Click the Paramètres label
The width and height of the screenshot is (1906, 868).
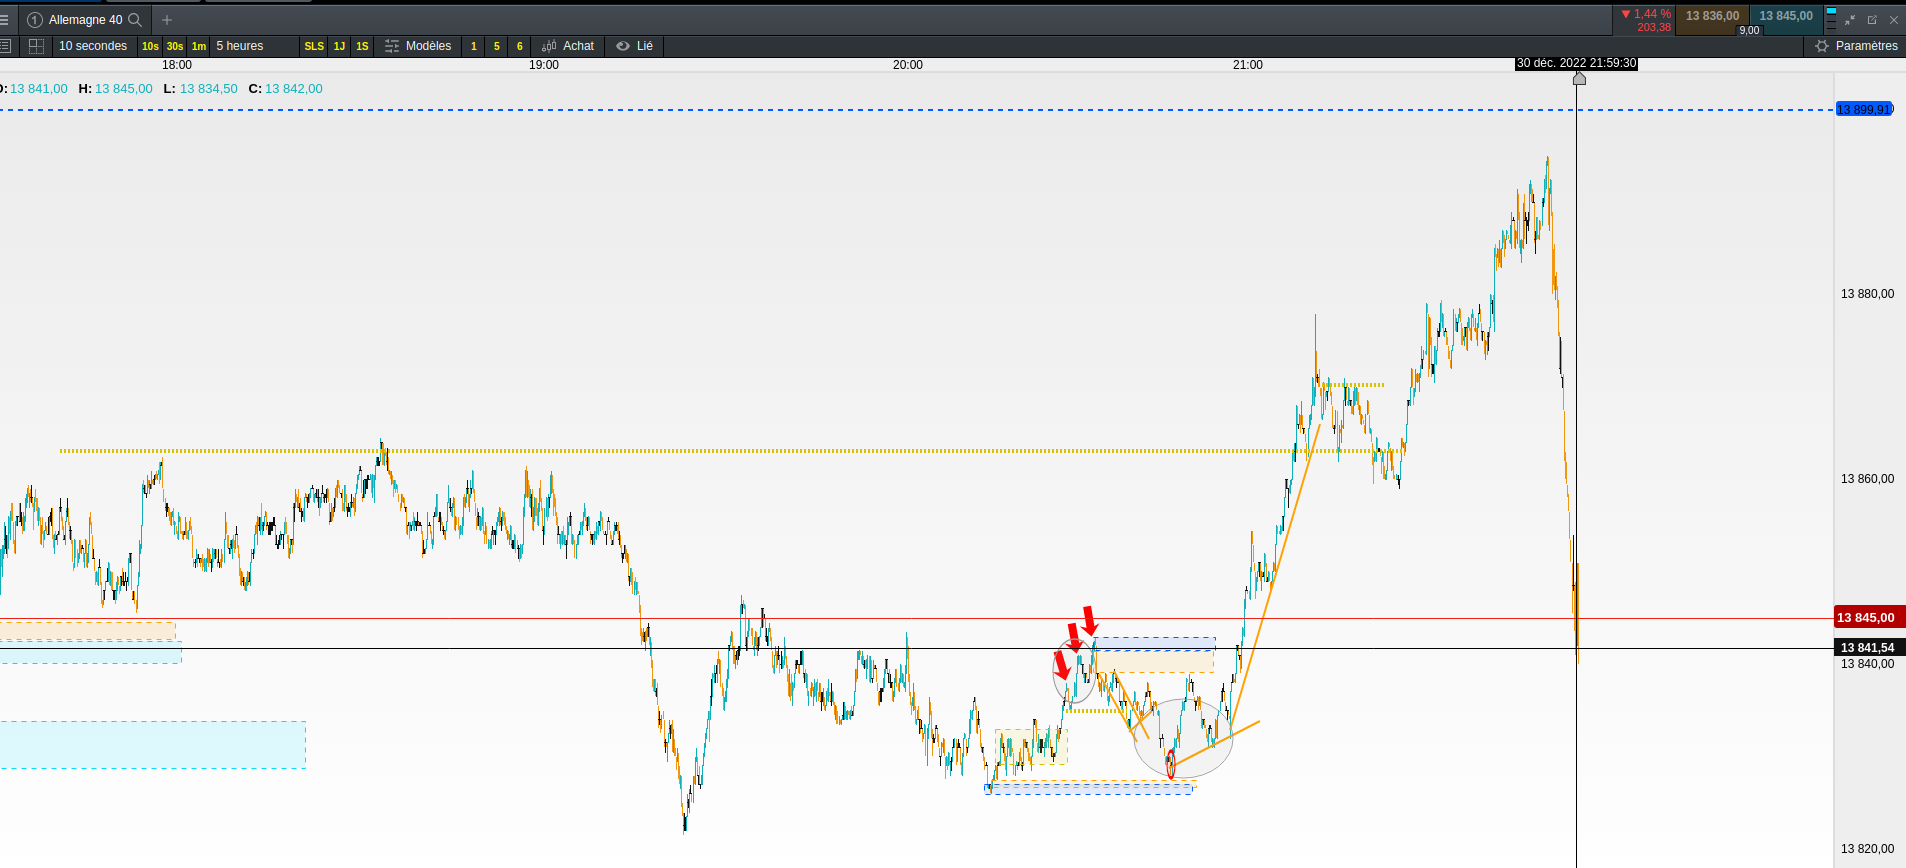point(1866,46)
